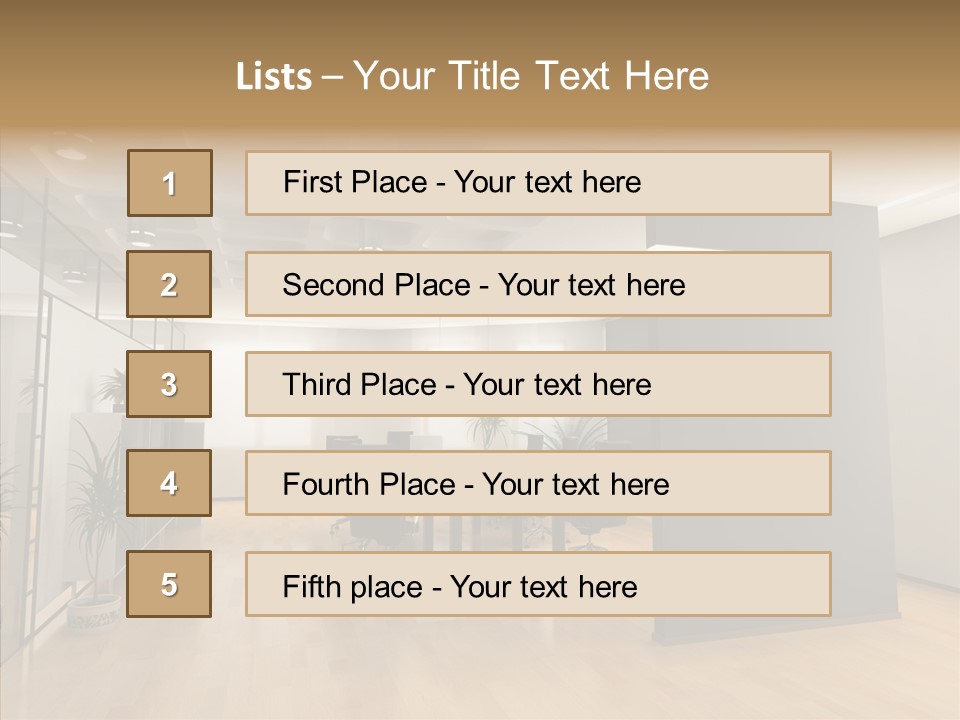Select the 'Fourth Place' text bar
Image resolution: width=960 pixels, height=720 pixels.
click(538, 484)
